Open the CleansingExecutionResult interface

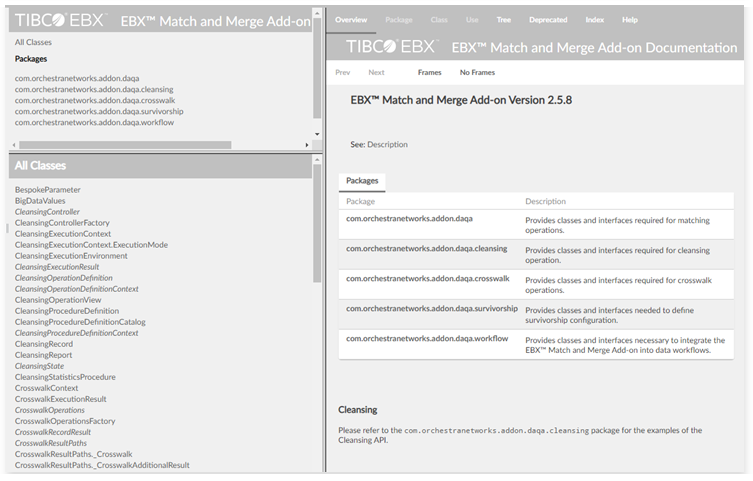[57, 267]
